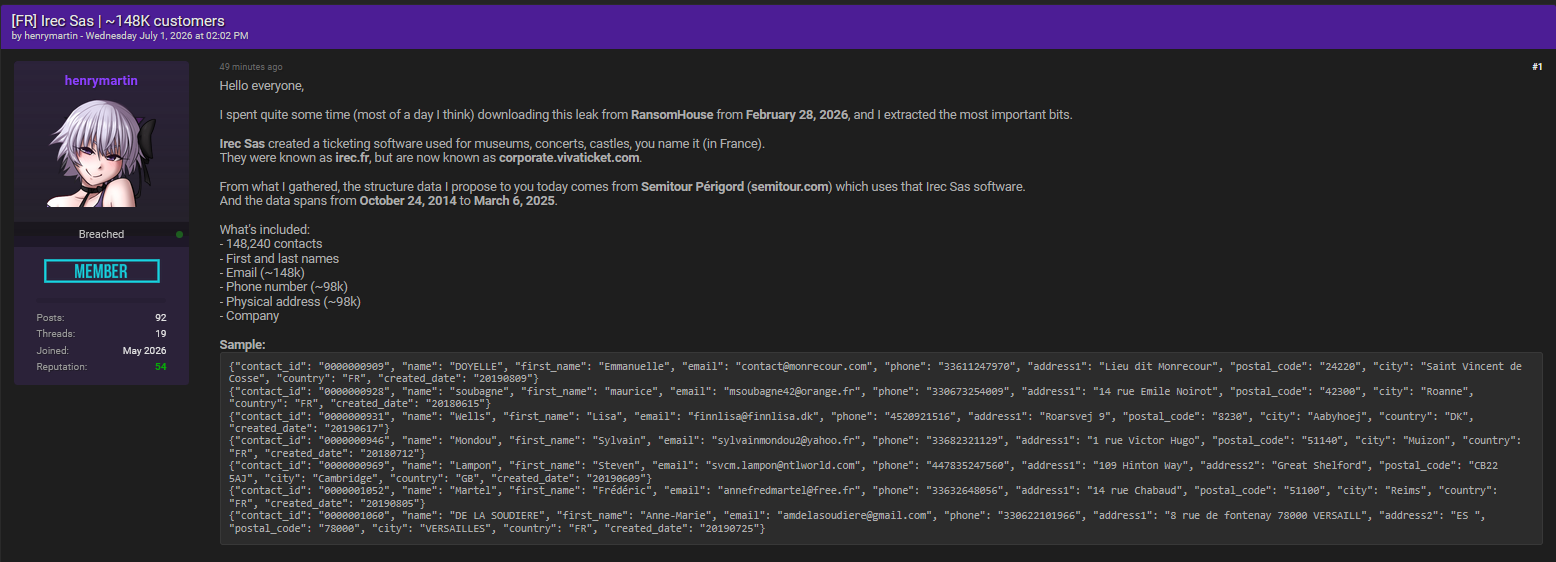This screenshot has height=562, width=1556.
Task: Click the '- First and last names' line
Action: (277, 258)
